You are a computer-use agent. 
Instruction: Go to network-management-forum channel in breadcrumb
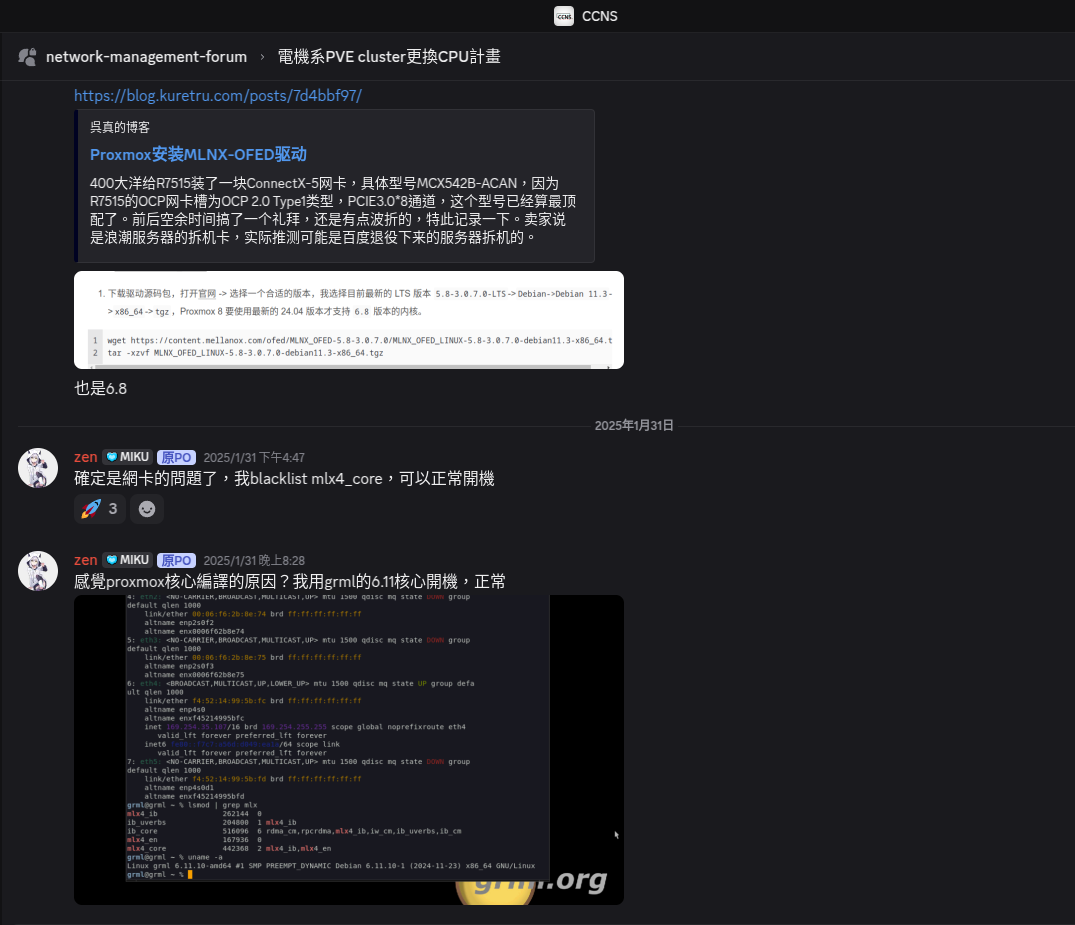(x=146, y=57)
